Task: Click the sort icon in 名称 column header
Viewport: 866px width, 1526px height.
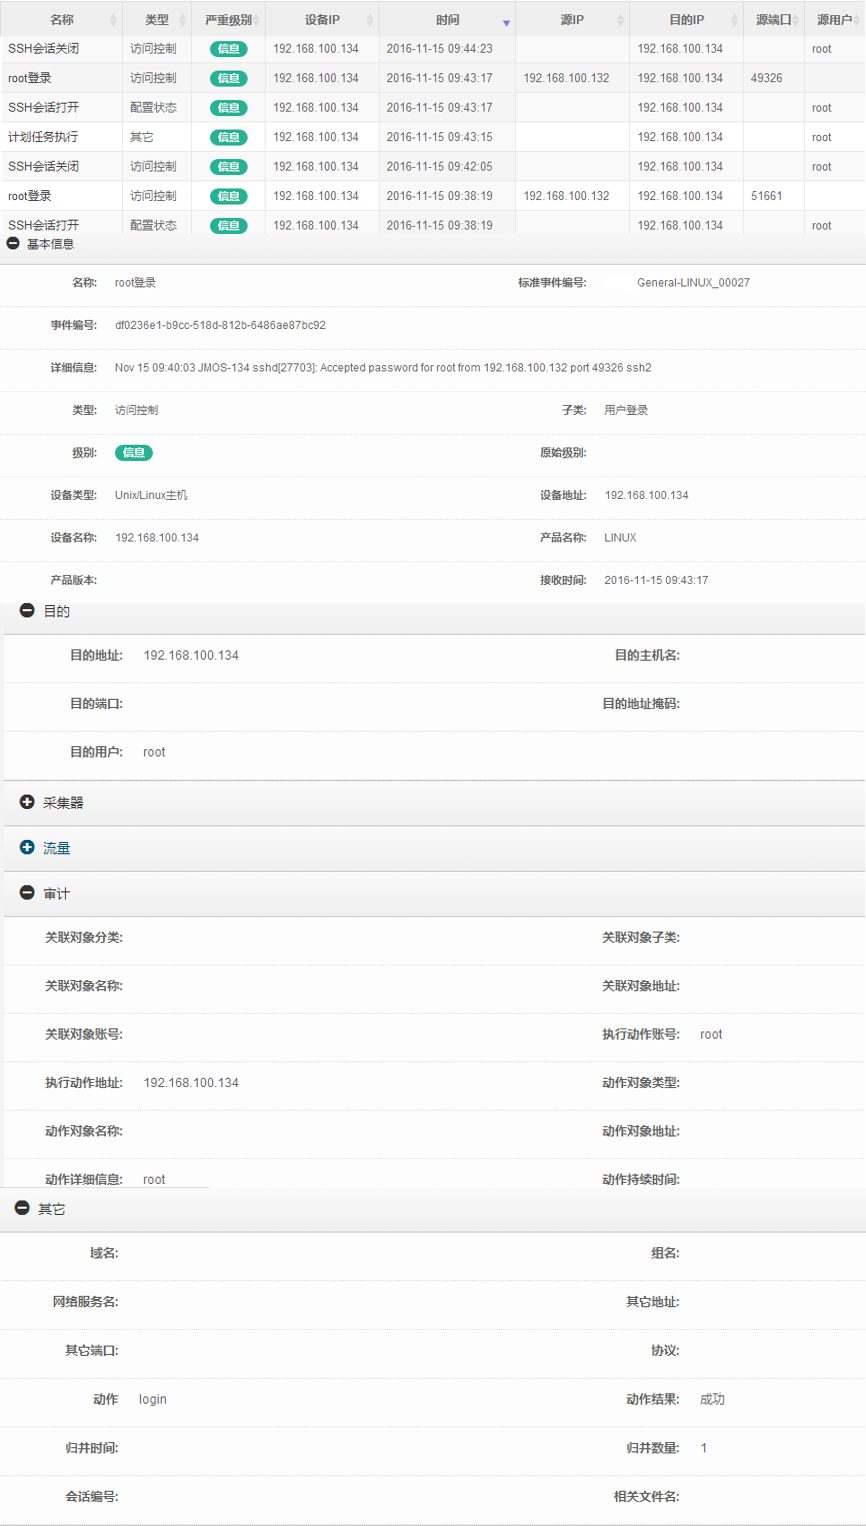Action: point(113,21)
